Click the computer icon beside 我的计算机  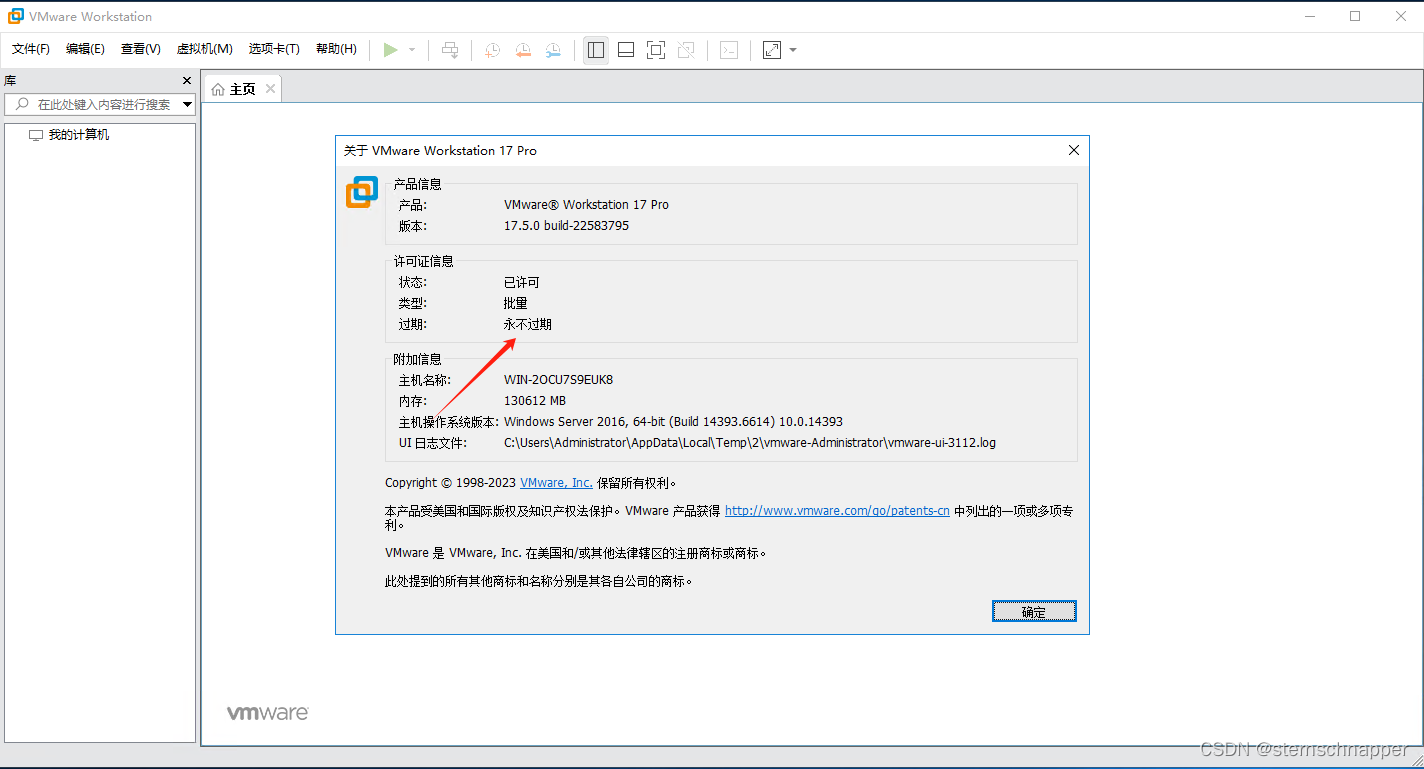click(36, 135)
